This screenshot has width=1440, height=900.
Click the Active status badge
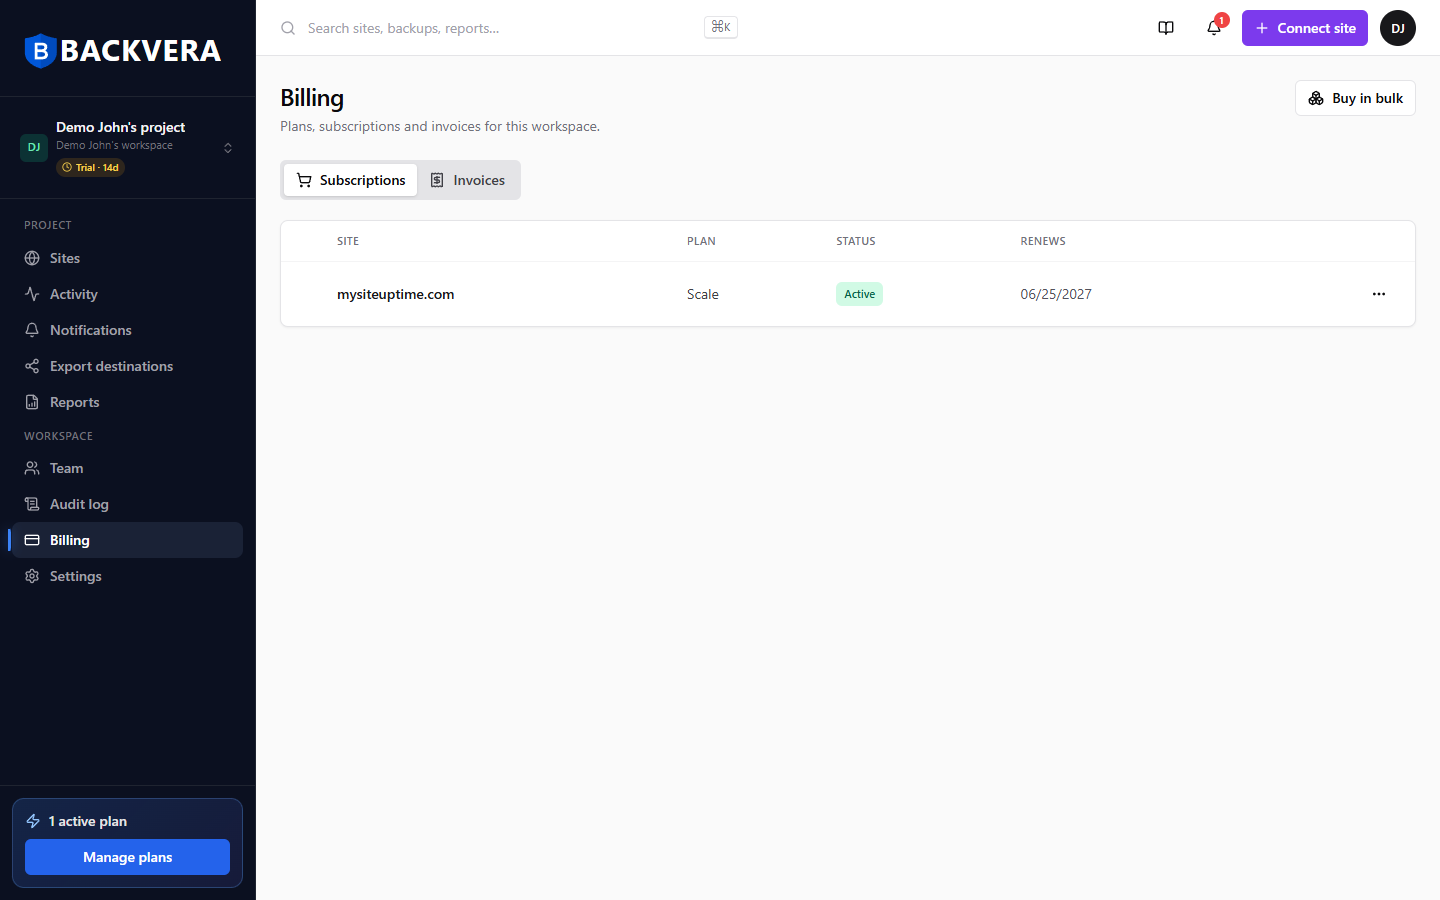click(860, 294)
